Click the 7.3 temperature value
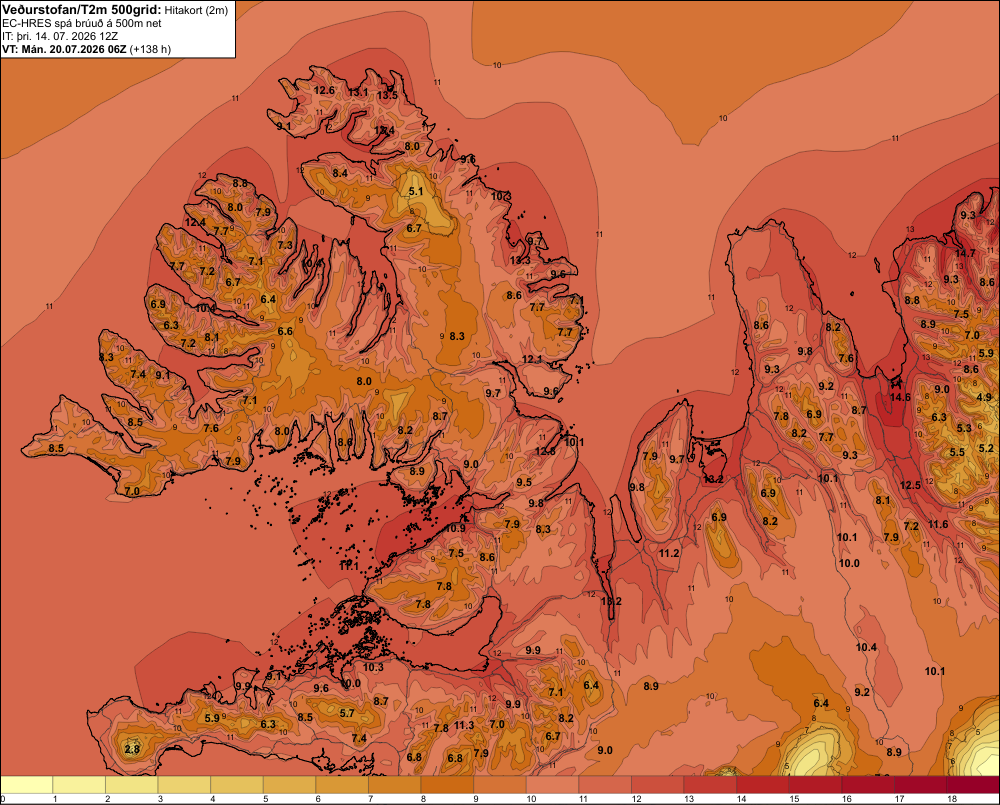The image size is (1000, 805). (x=285, y=245)
